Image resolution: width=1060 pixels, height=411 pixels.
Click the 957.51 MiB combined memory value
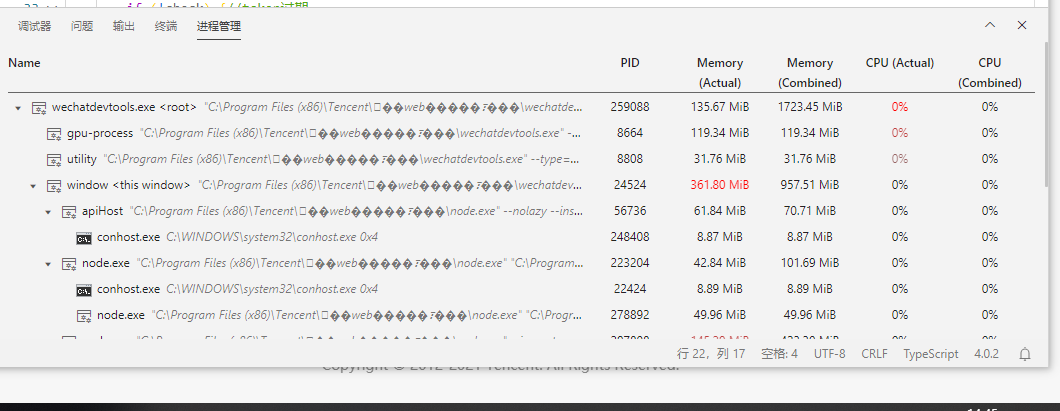pos(810,185)
